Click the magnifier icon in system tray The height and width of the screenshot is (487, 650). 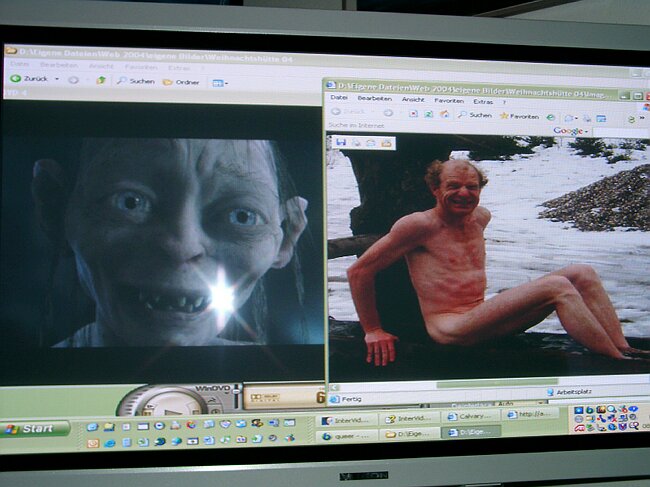(x=610, y=409)
